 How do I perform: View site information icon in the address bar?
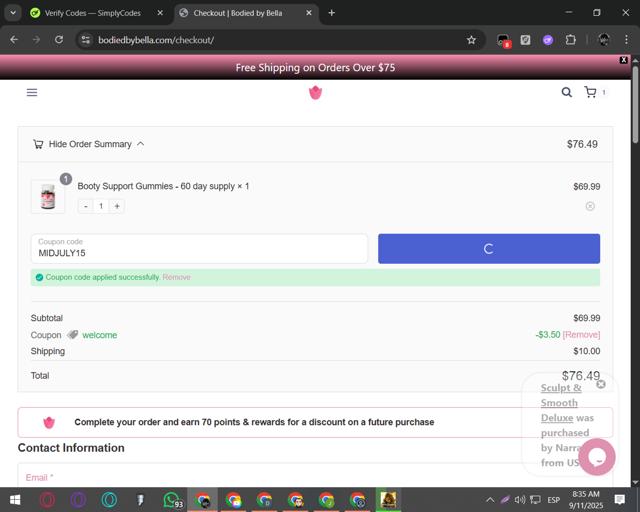point(85,40)
